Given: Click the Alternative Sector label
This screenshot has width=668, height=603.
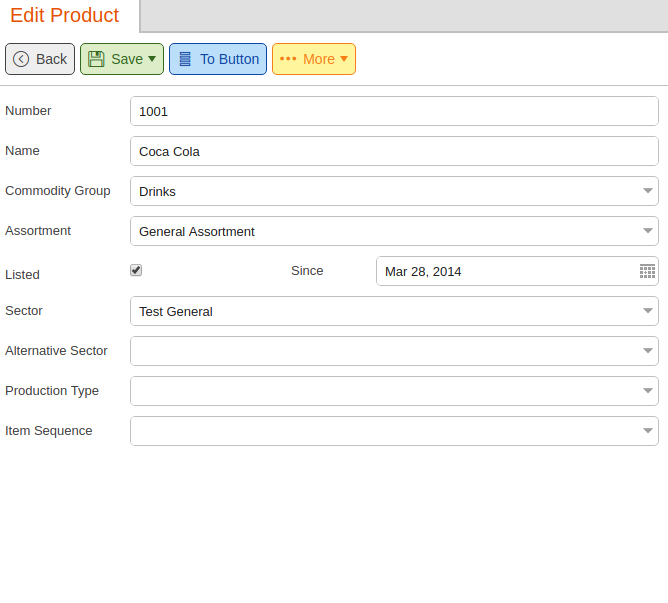Looking at the screenshot, I should 56,351.
